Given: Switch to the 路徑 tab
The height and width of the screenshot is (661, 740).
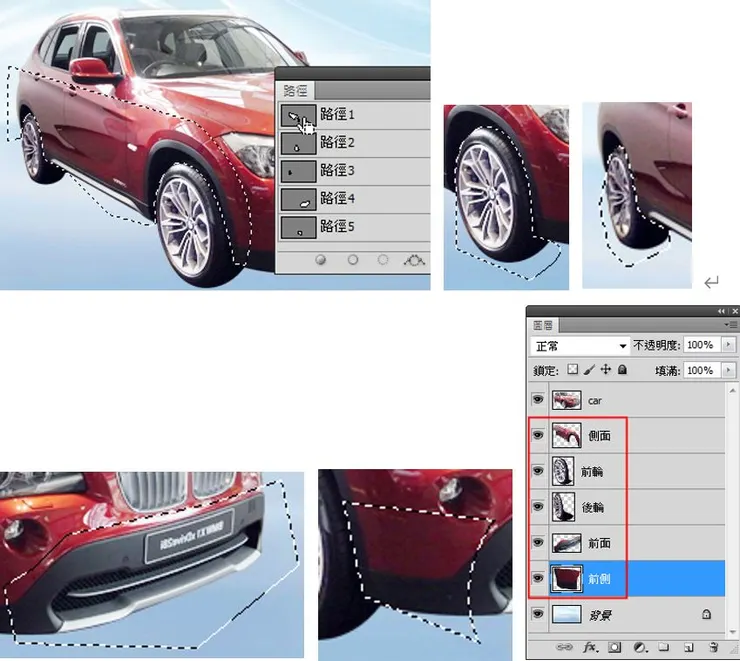Looking at the screenshot, I should [x=295, y=91].
